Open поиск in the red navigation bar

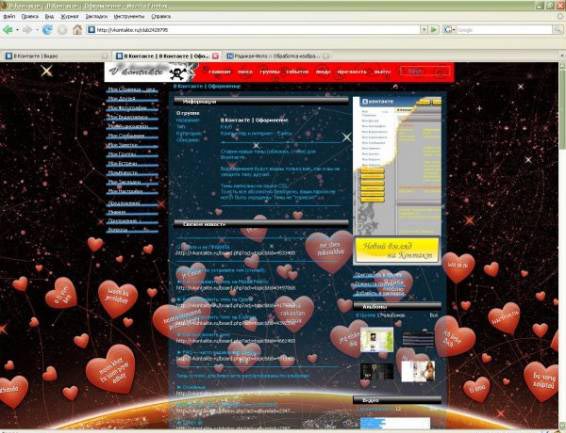245,72
